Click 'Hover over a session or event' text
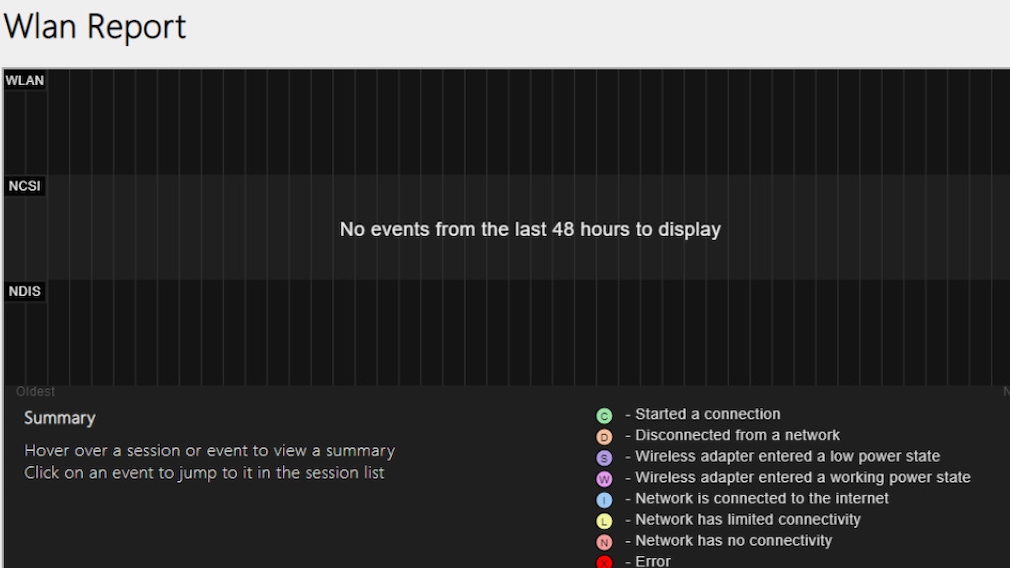 click(209, 451)
